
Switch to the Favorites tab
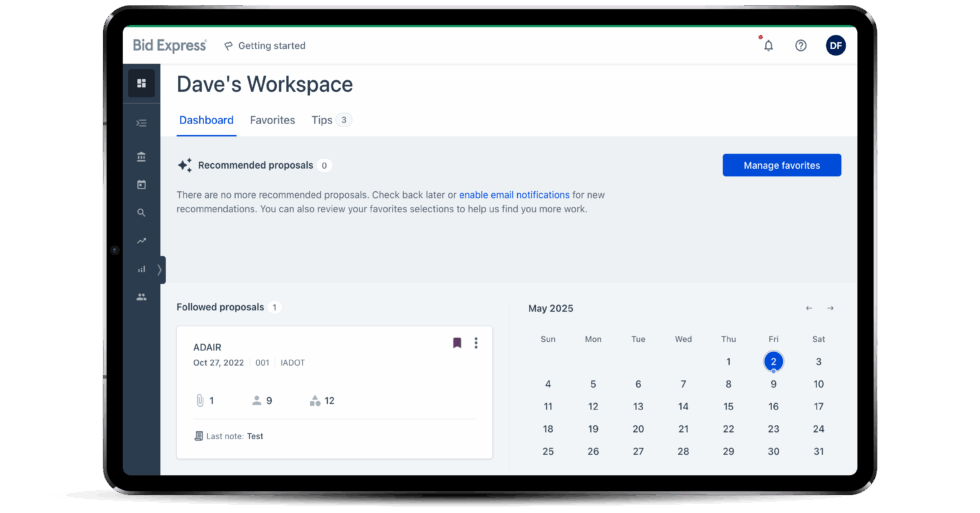click(x=272, y=120)
